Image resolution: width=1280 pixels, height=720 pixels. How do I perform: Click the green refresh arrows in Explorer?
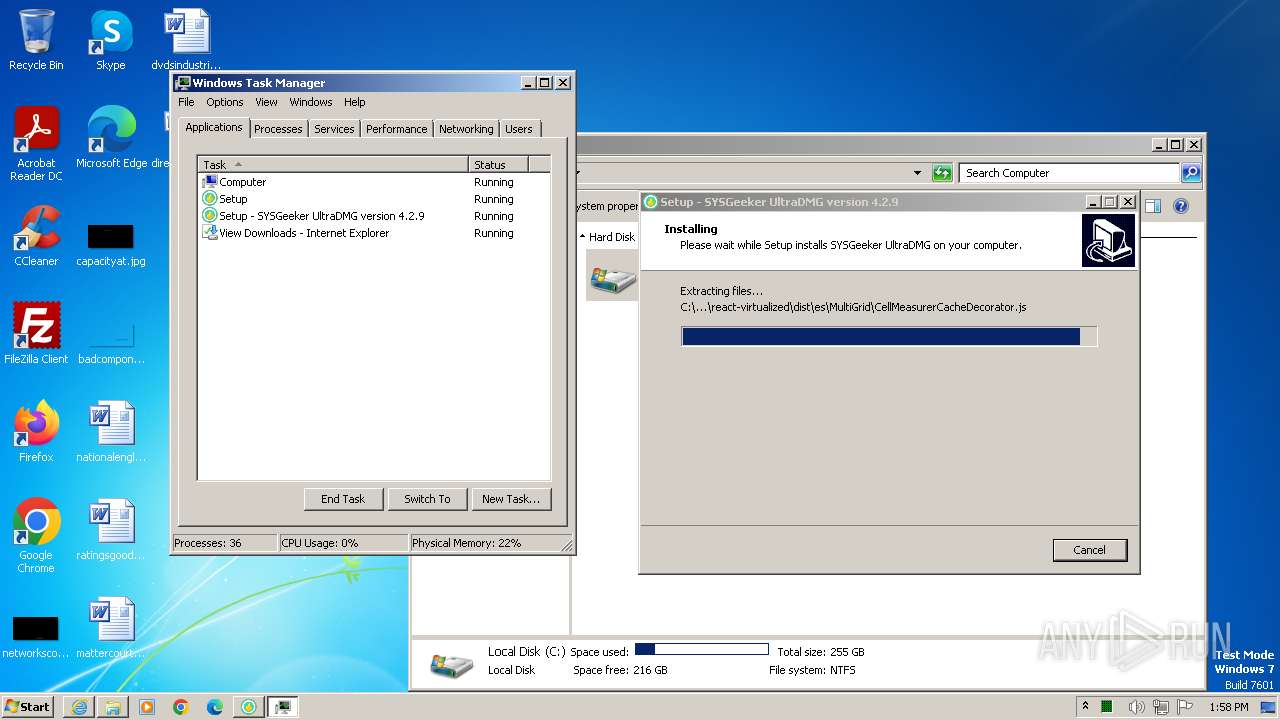(942, 173)
